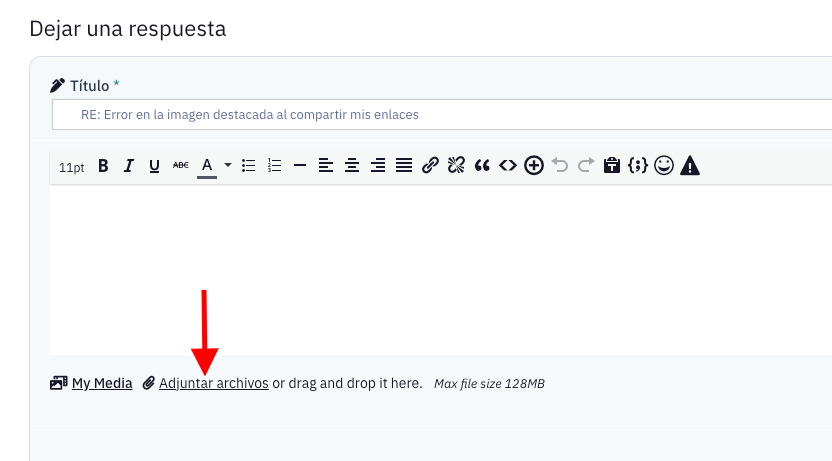Click the paperclip attach icon
This screenshot has width=832, height=461.
point(149,383)
